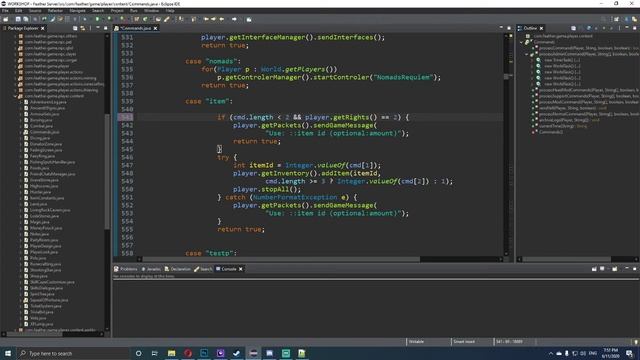The height and width of the screenshot is (360, 640).
Task: Open FriendChatsManager.java in Package Explorer
Action: point(52,174)
